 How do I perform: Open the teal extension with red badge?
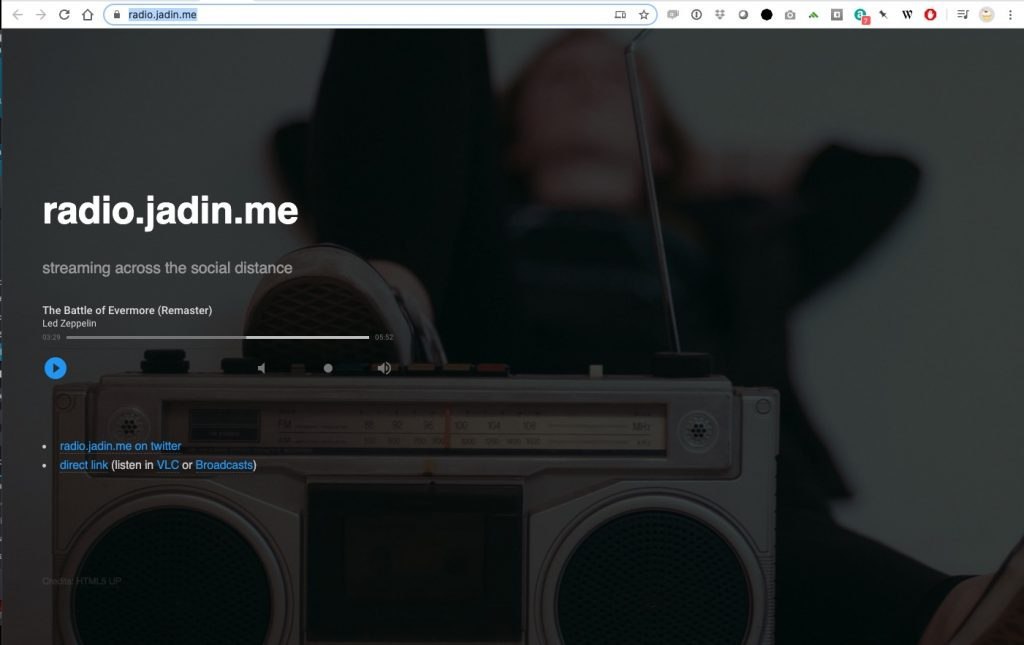coord(861,15)
